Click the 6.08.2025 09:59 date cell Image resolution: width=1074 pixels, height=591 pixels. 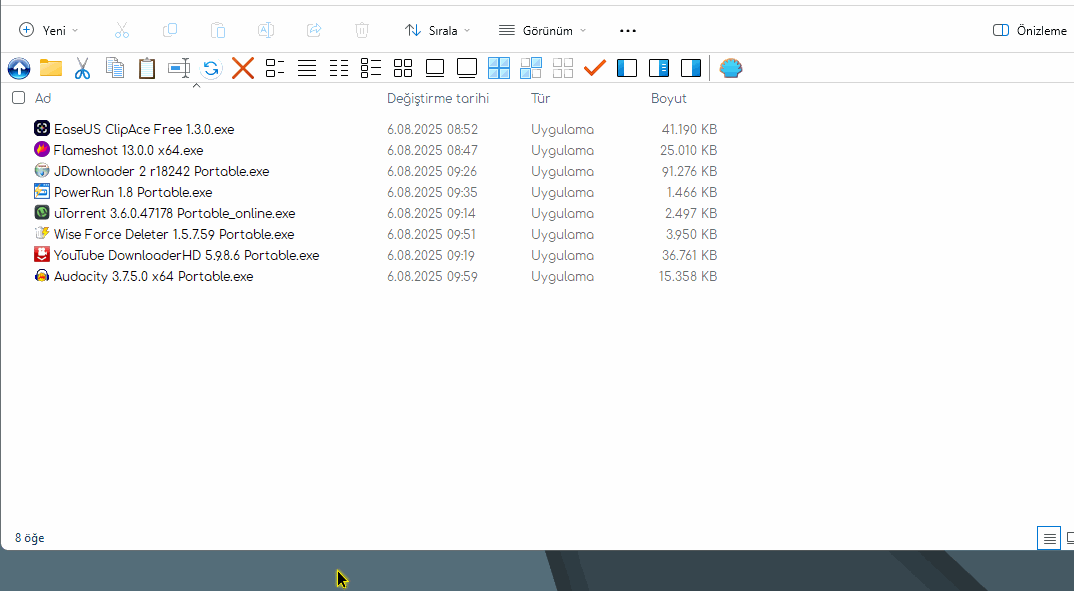point(432,277)
